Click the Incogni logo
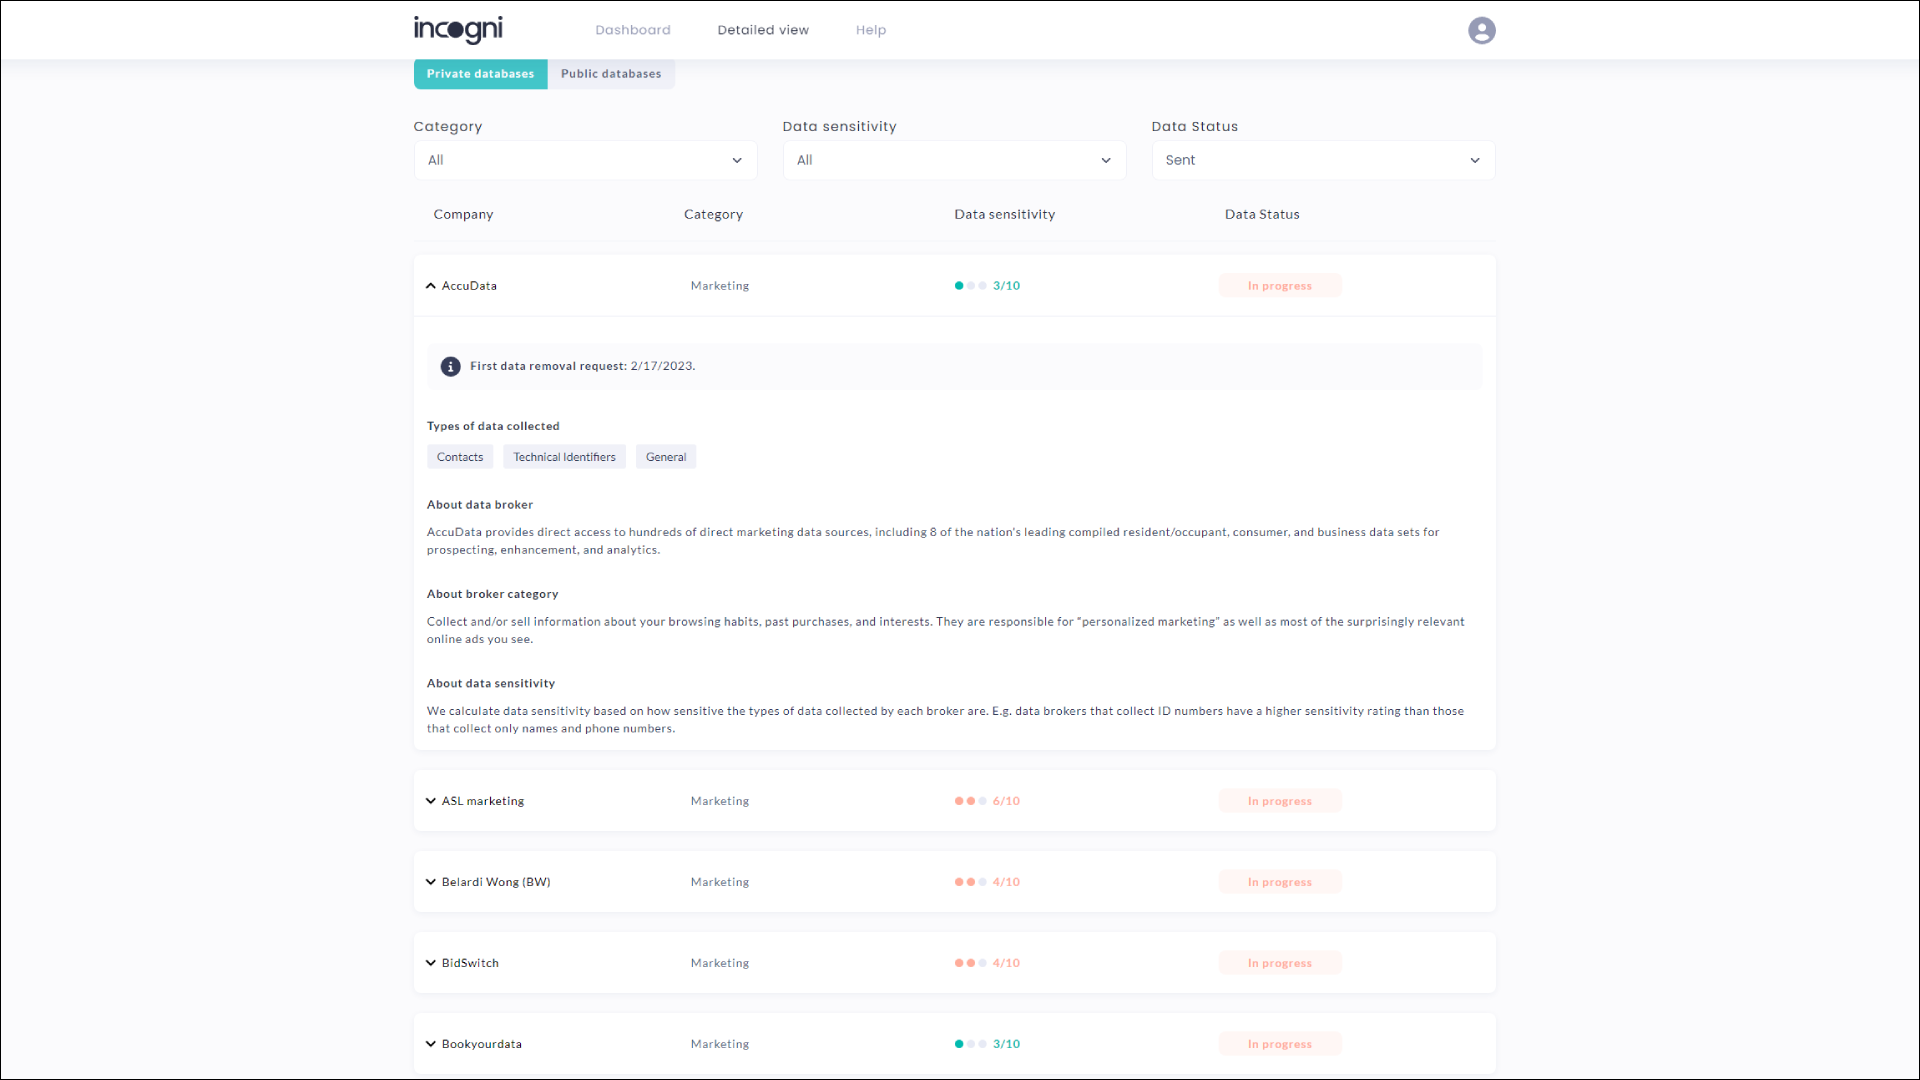The image size is (1920, 1080). tap(458, 30)
